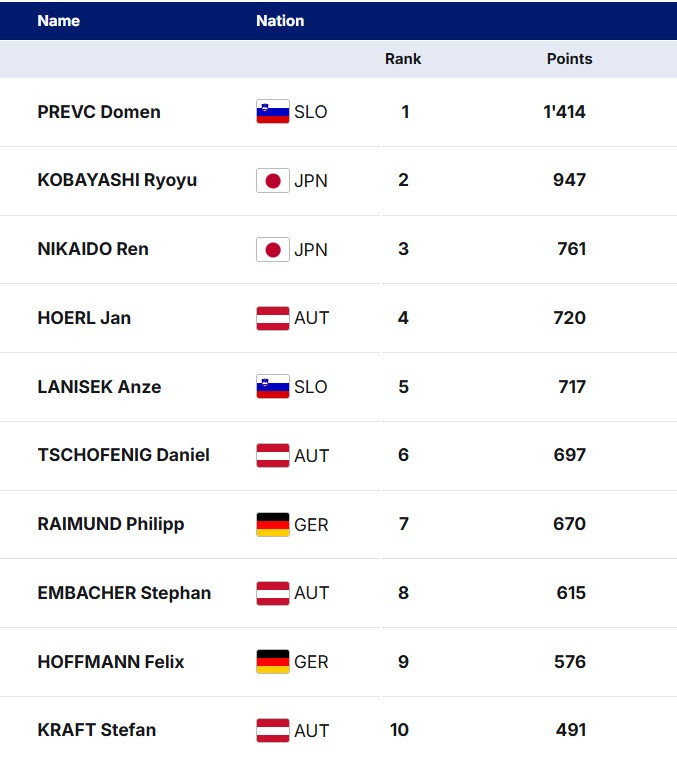Select the TSCHOFENIG Daniel name link
This screenshot has height=765, width=677.
[123, 455]
